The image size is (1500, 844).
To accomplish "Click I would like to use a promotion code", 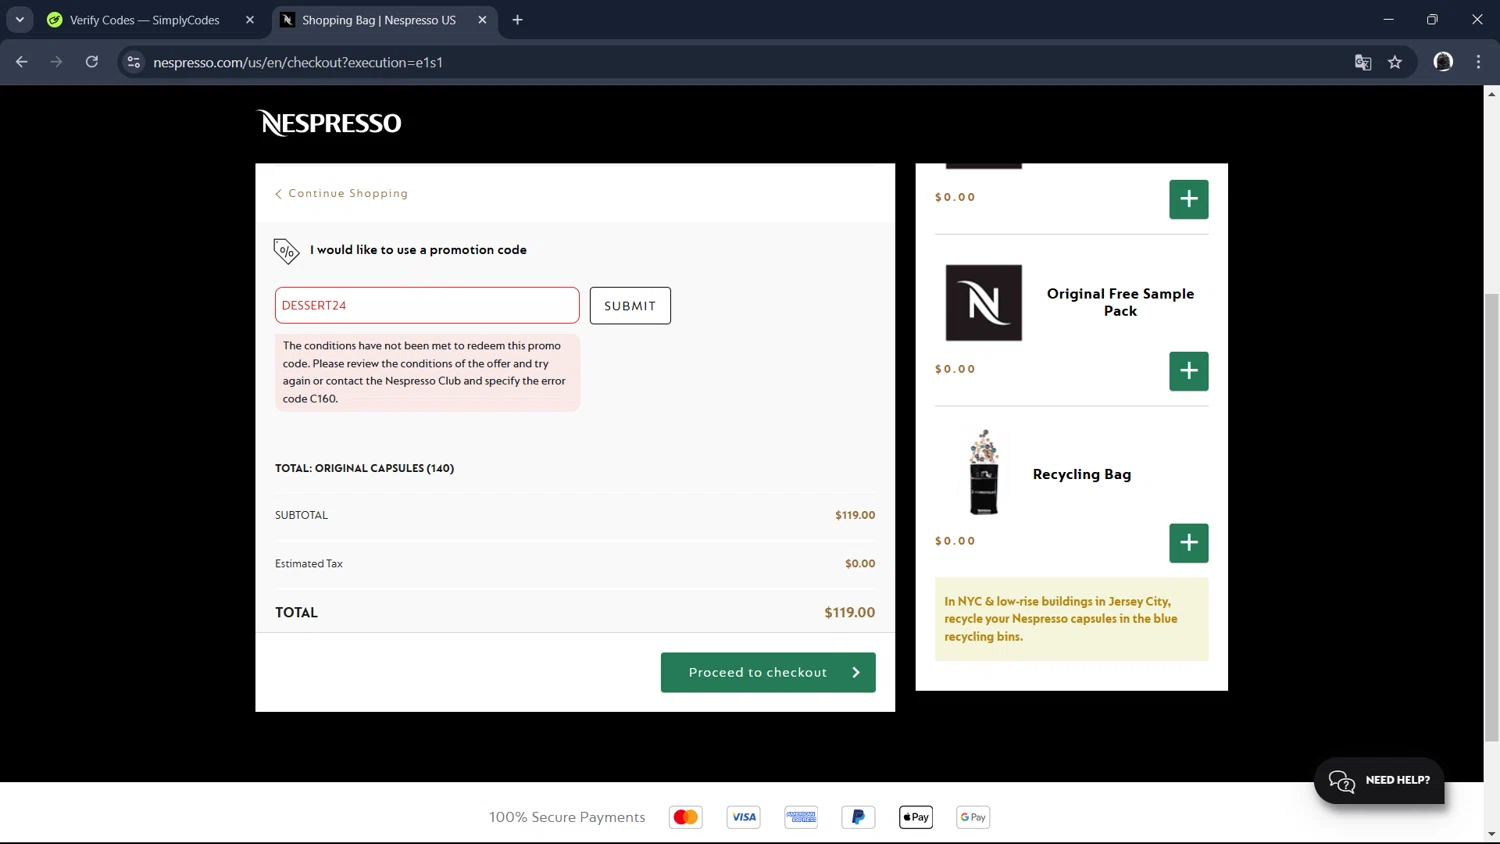I will click(418, 250).
